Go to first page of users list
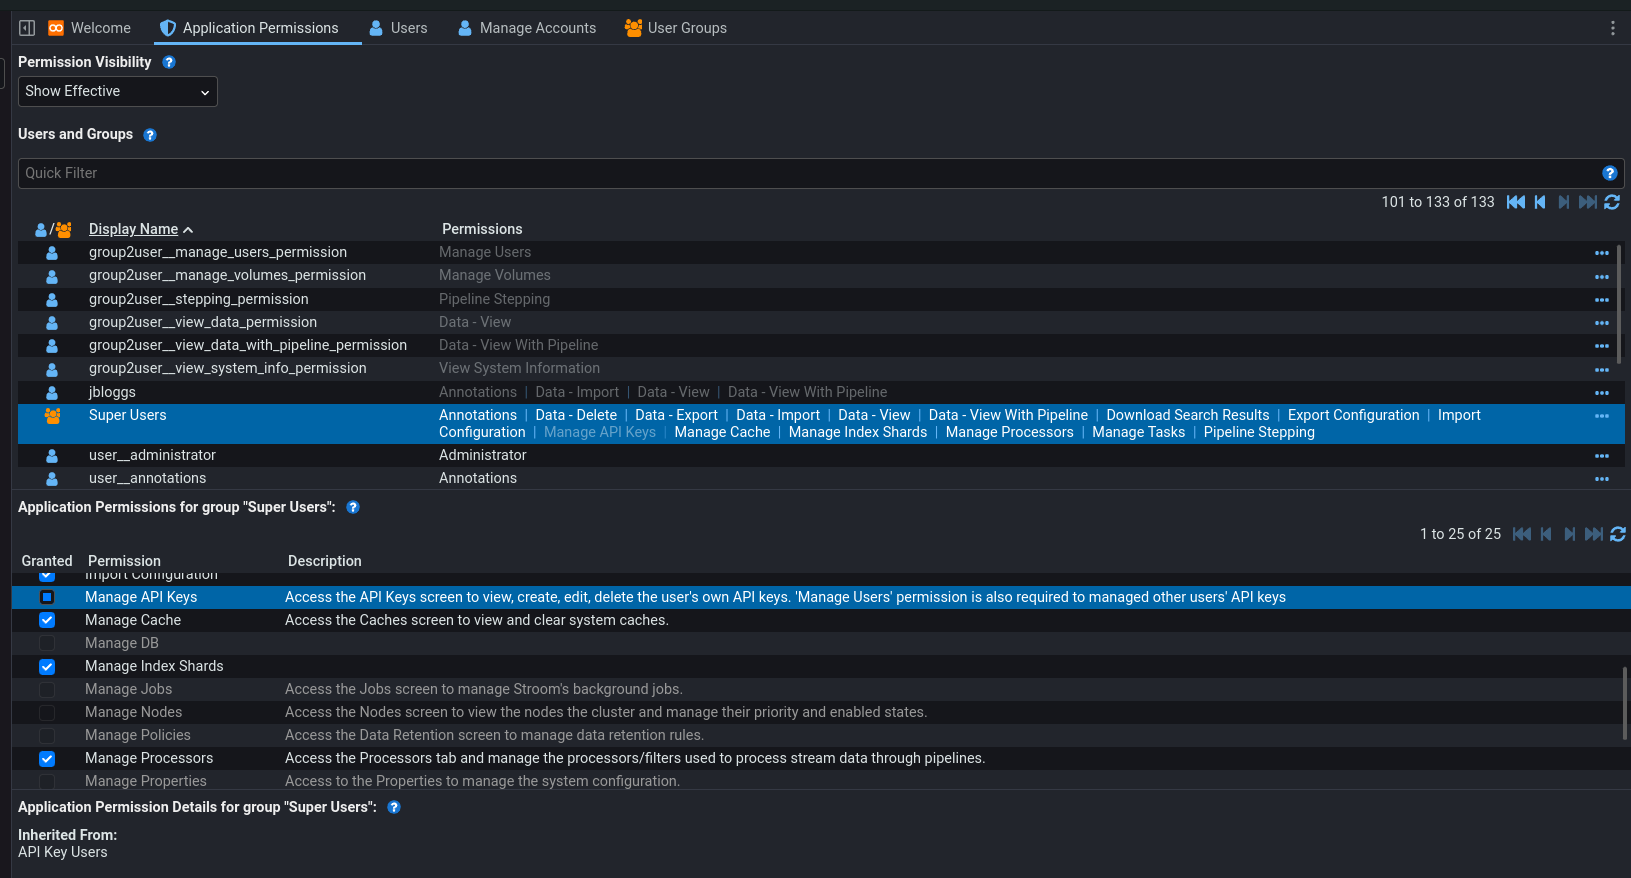The image size is (1631, 878). pyautogui.click(x=1516, y=202)
